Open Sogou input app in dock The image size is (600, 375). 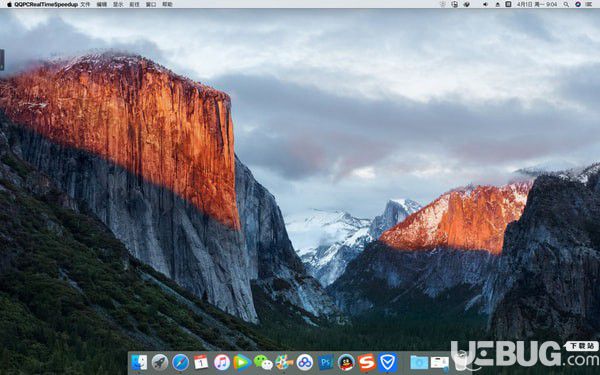point(367,362)
